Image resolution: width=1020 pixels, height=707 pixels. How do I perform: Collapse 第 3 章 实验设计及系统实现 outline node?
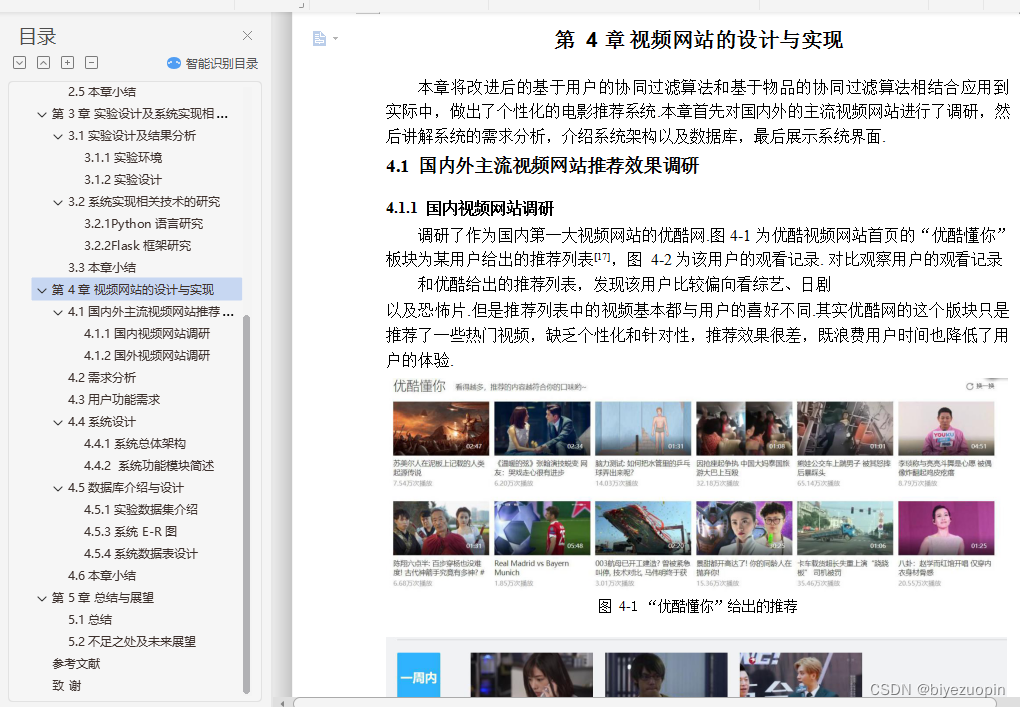42,114
